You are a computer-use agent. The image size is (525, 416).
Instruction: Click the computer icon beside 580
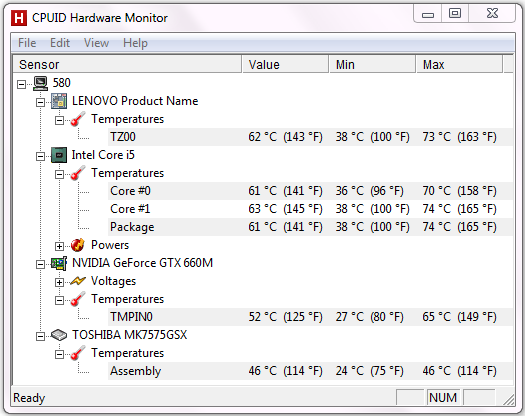click(41, 83)
